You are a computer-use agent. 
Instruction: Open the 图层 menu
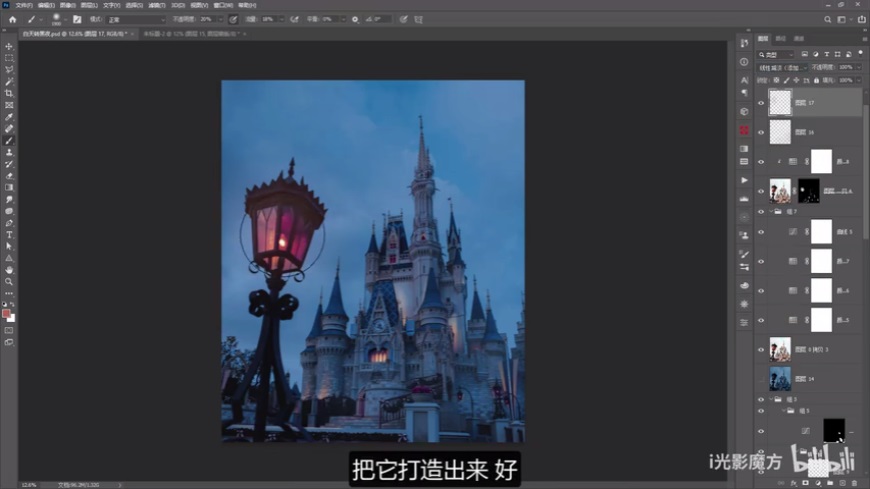[x=89, y=5]
